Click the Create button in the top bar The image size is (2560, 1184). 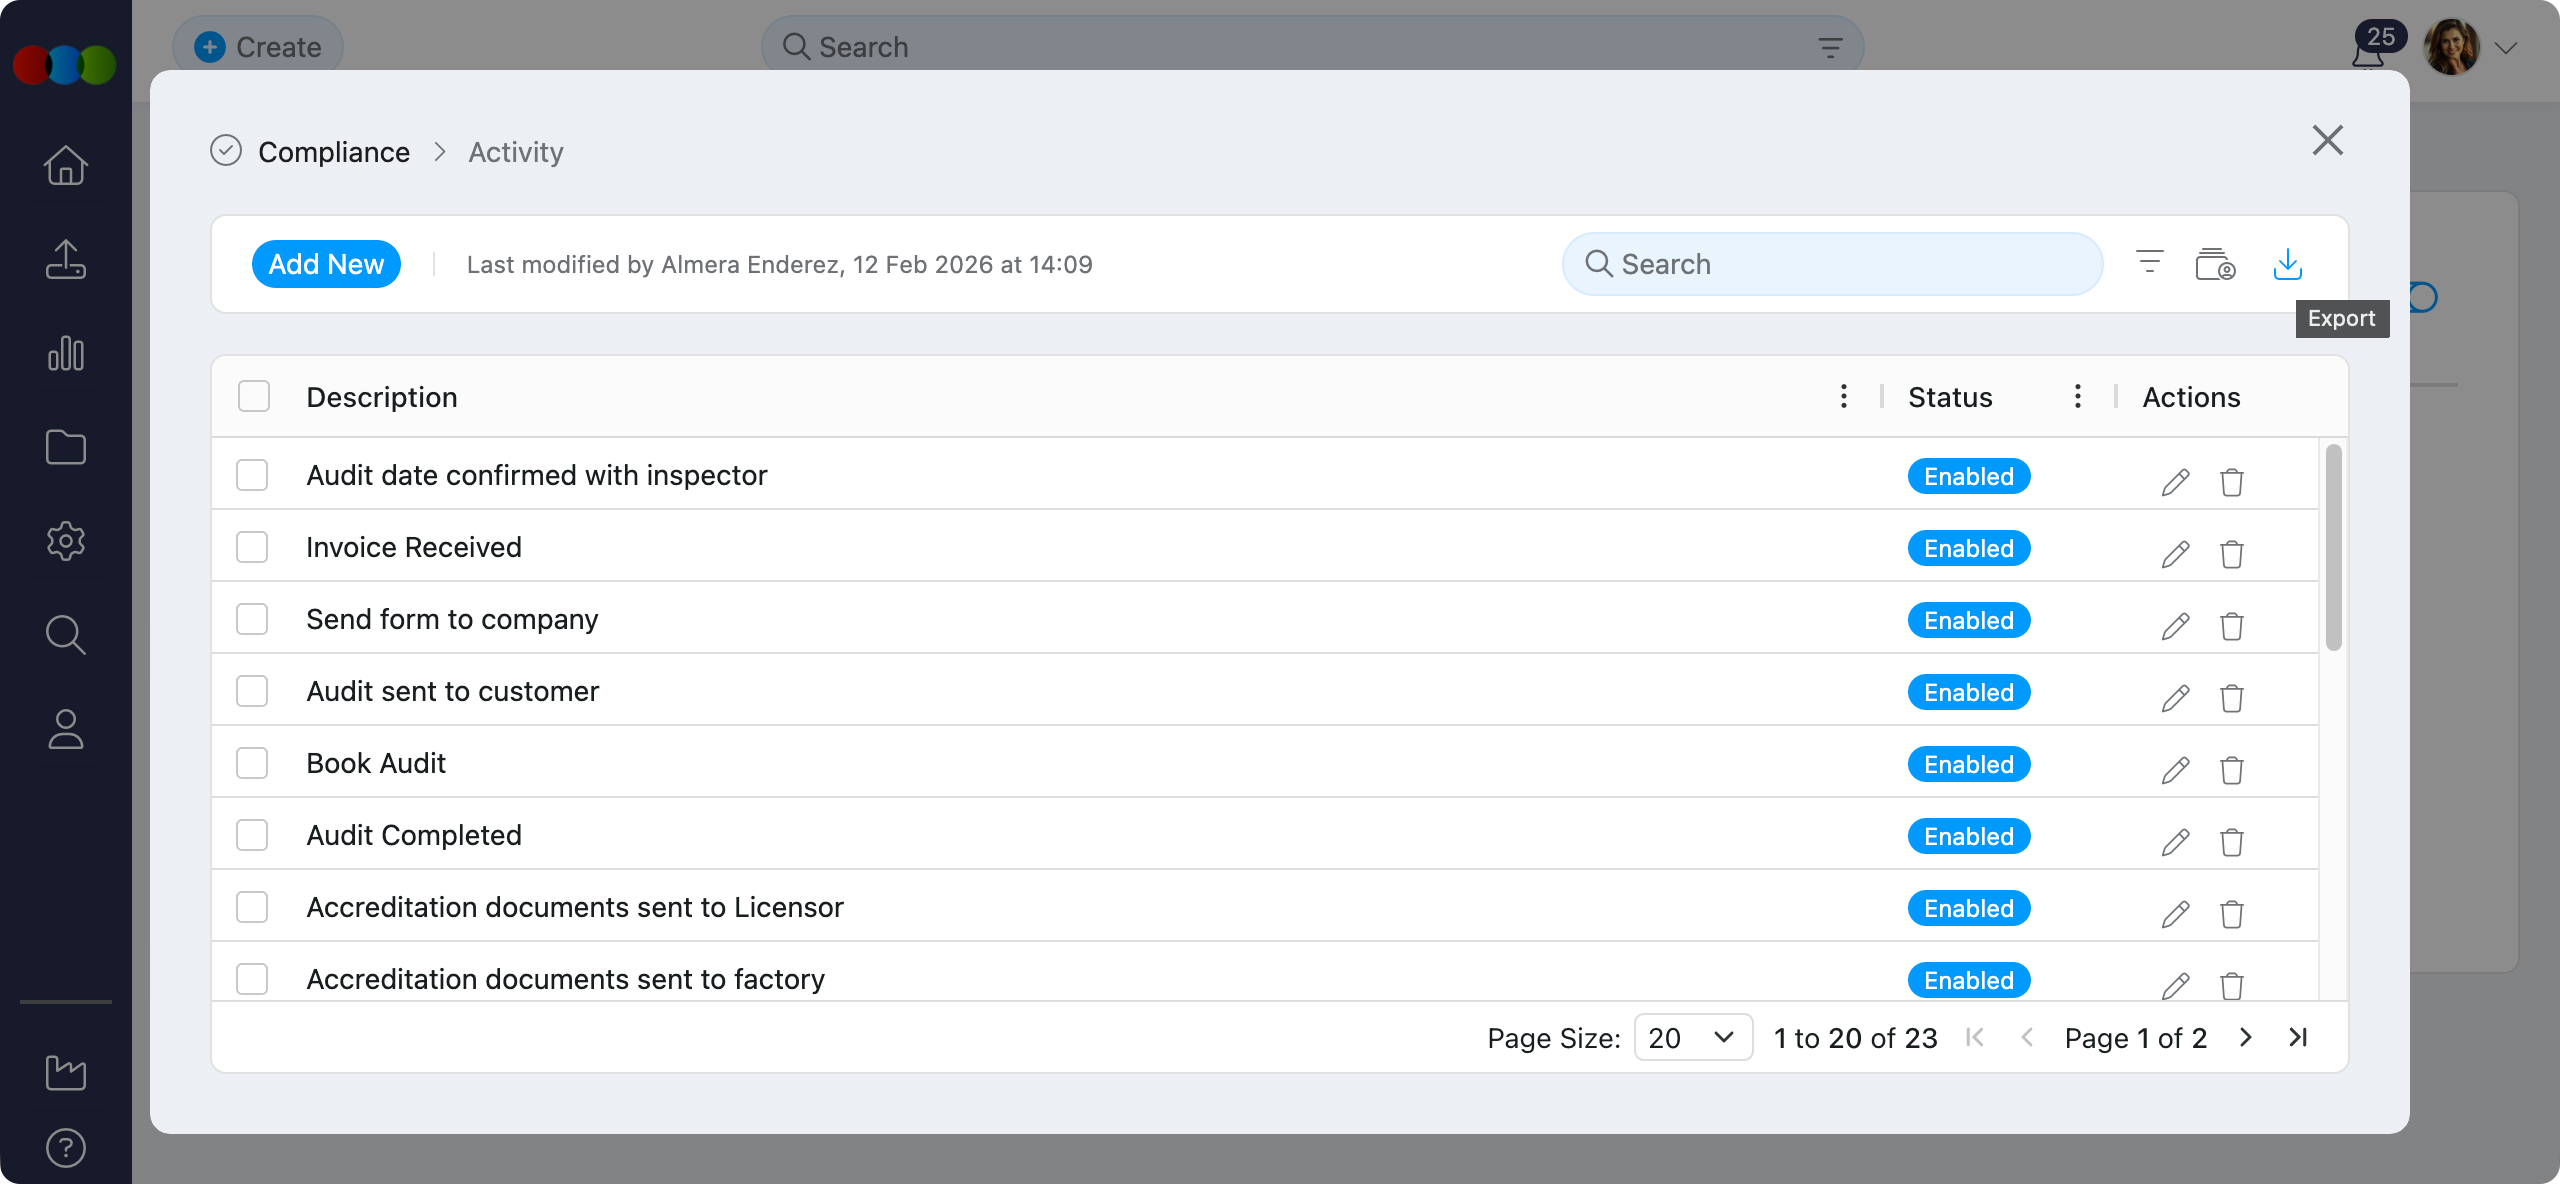[258, 47]
